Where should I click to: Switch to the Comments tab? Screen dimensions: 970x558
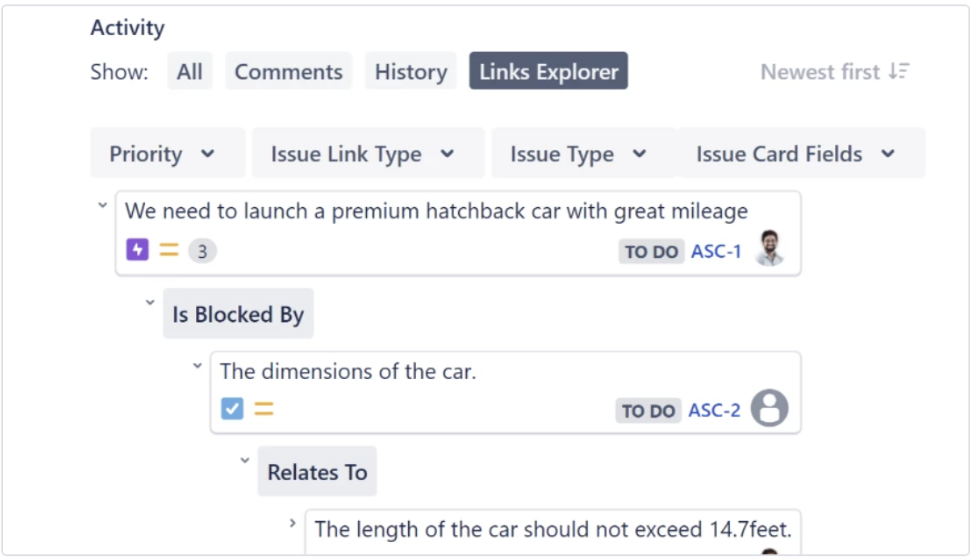pos(288,71)
